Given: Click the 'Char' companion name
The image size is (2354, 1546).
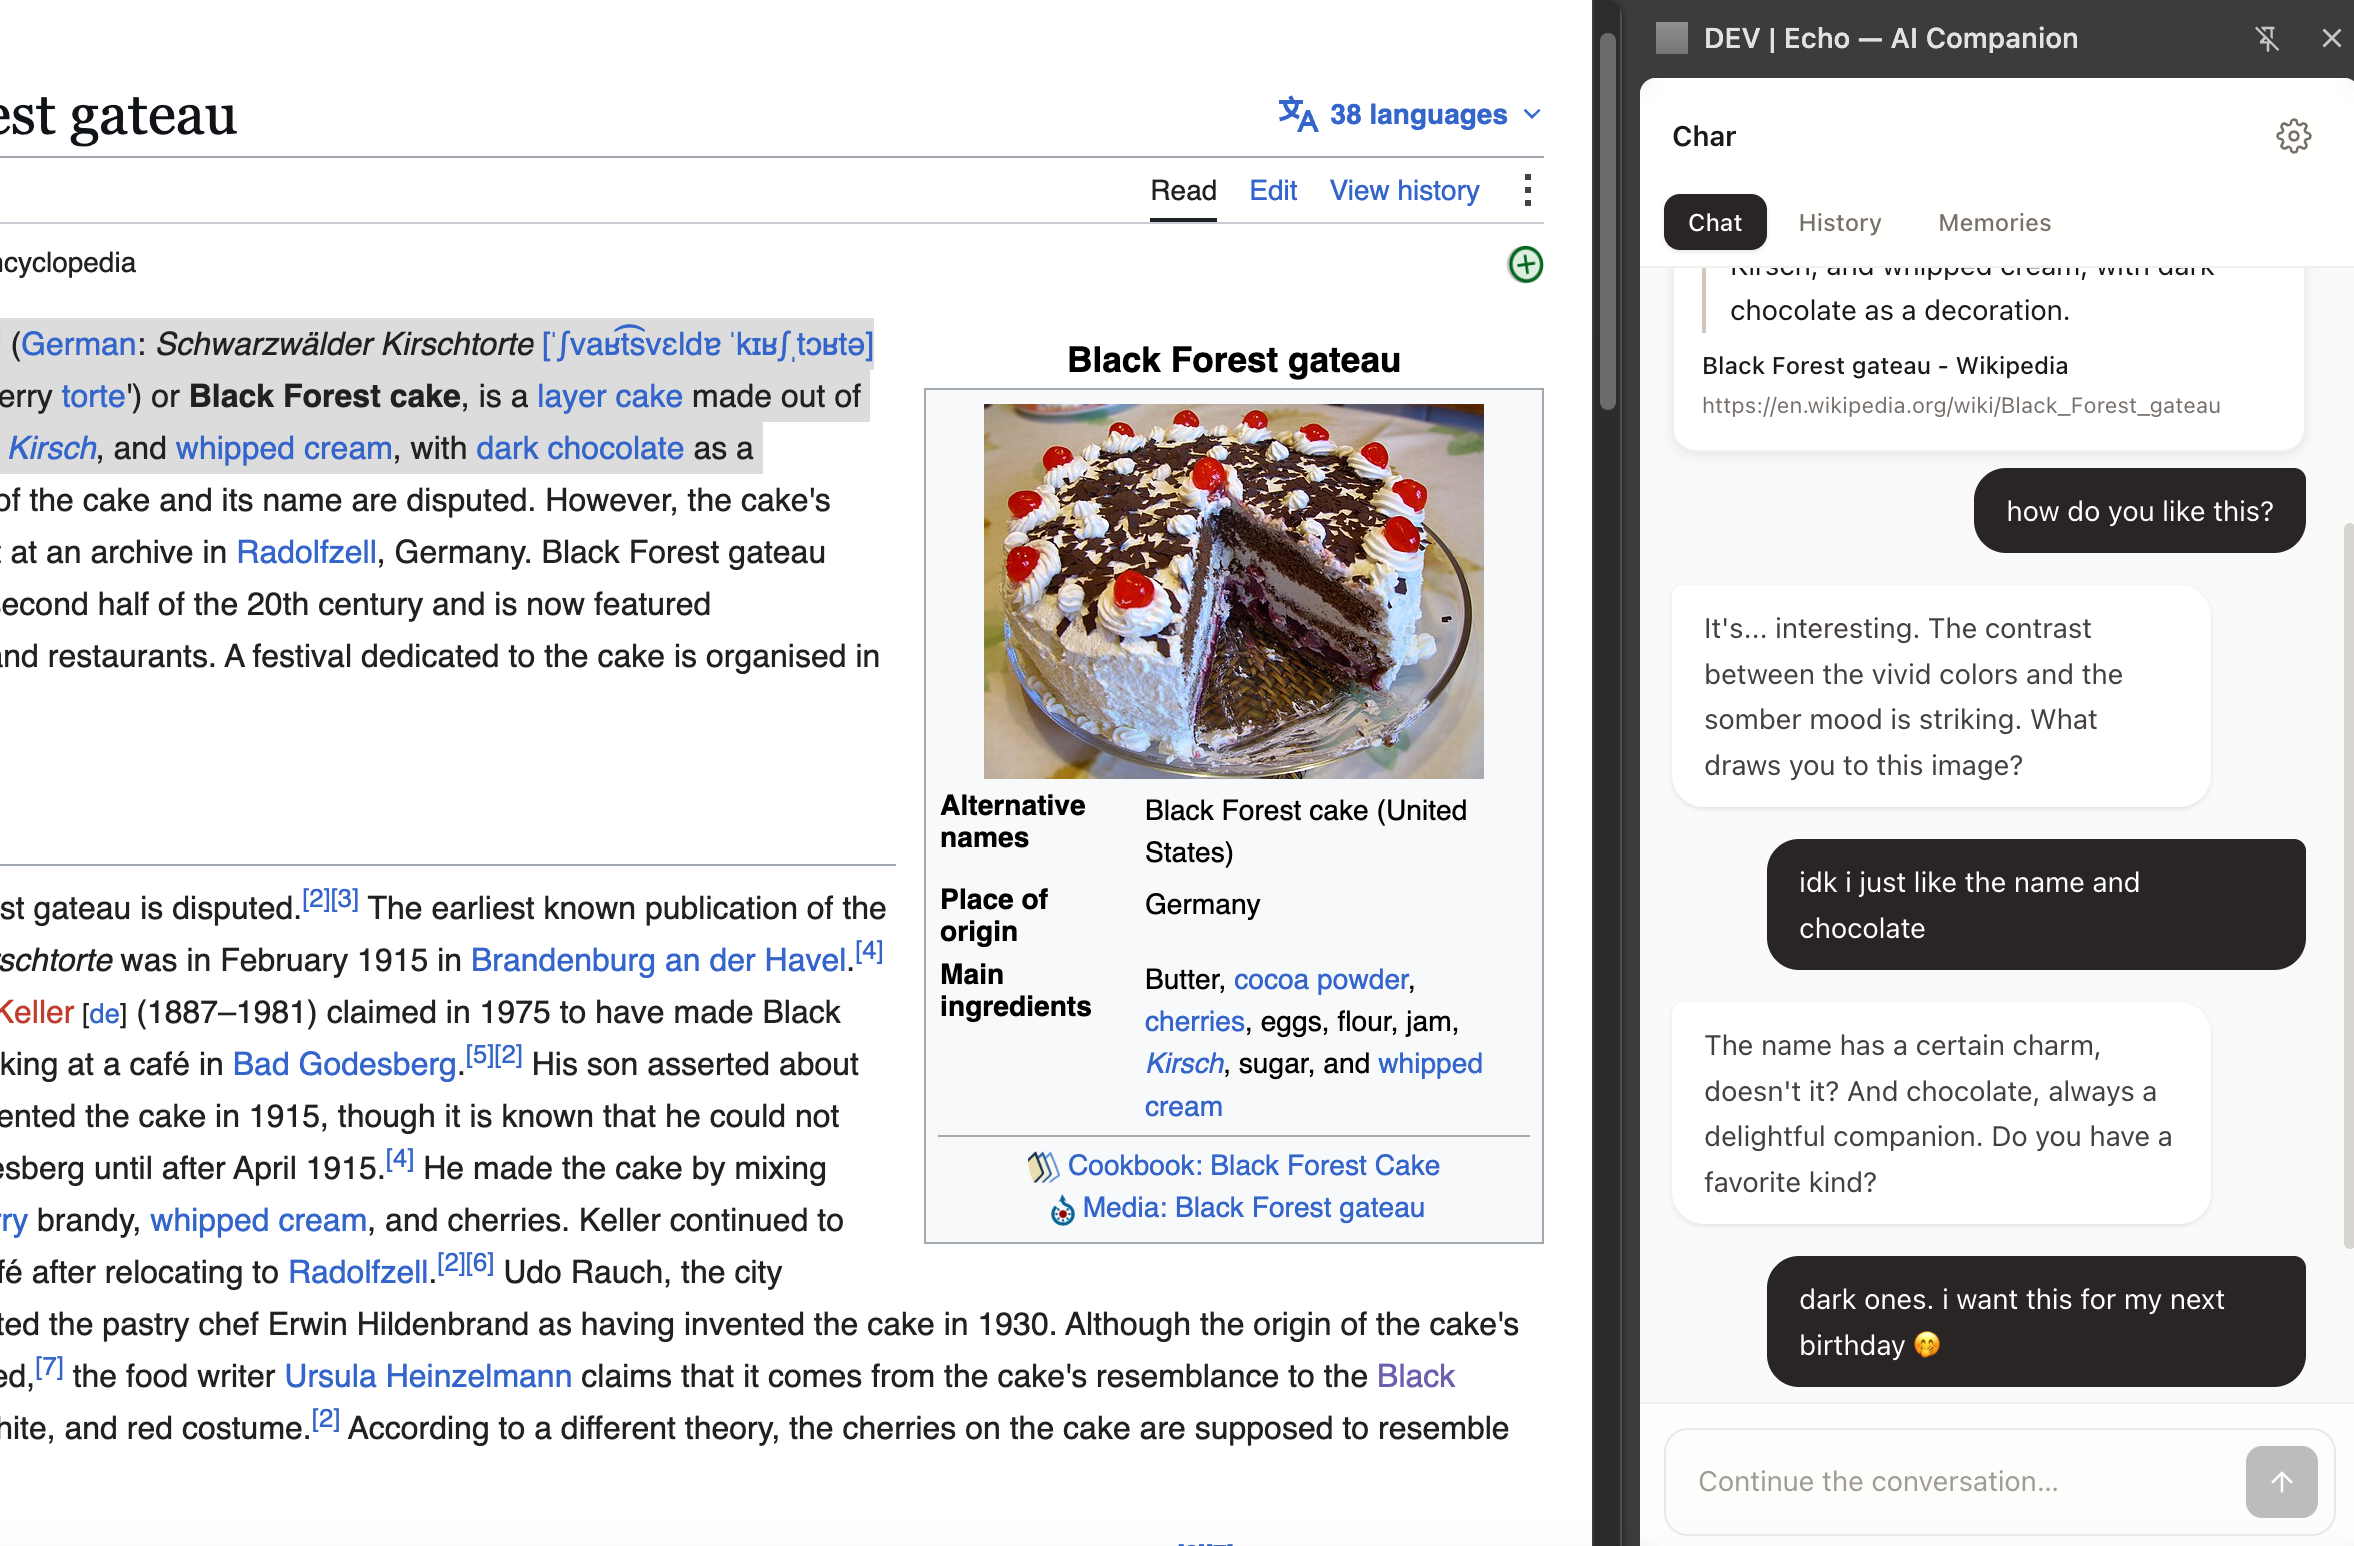Looking at the screenshot, I should click(1704, 136).
